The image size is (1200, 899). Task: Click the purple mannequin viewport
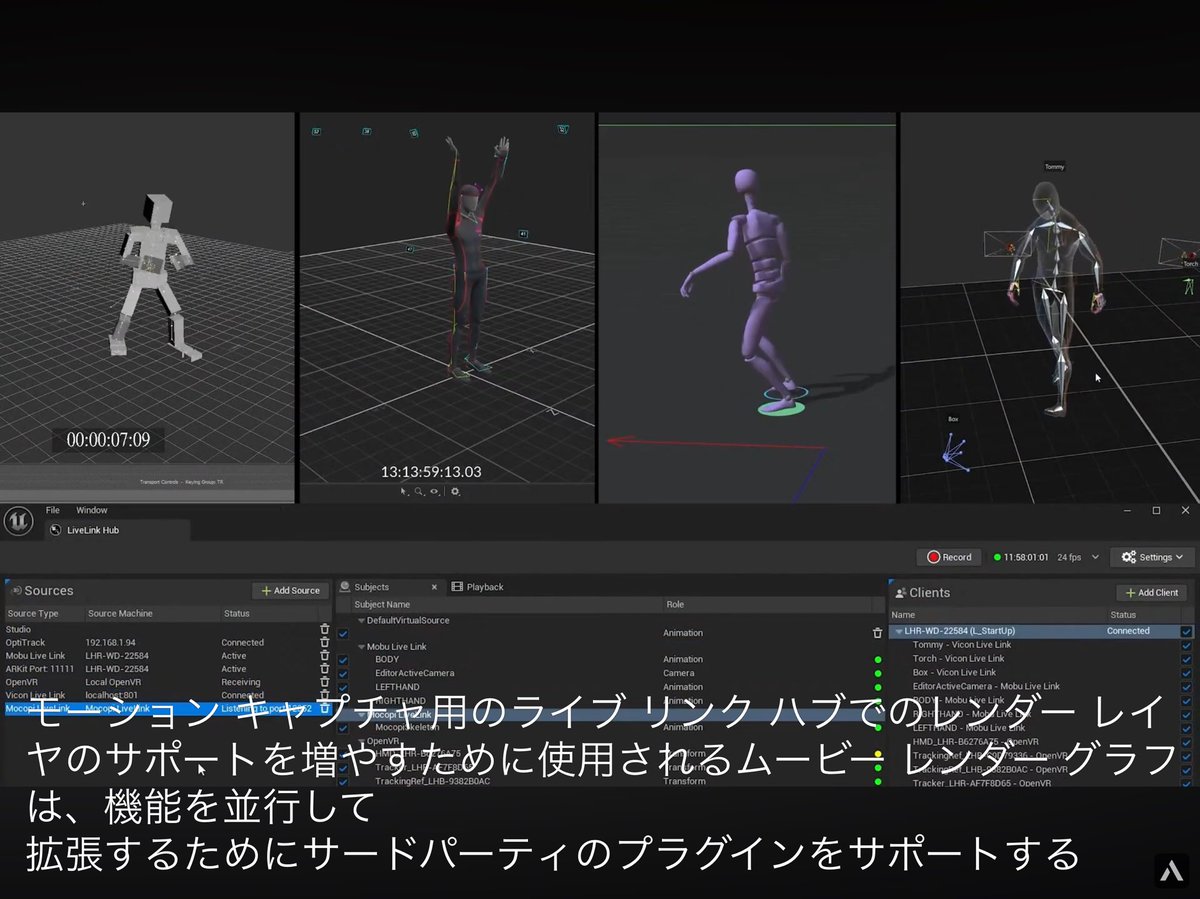tap(747, 308)
